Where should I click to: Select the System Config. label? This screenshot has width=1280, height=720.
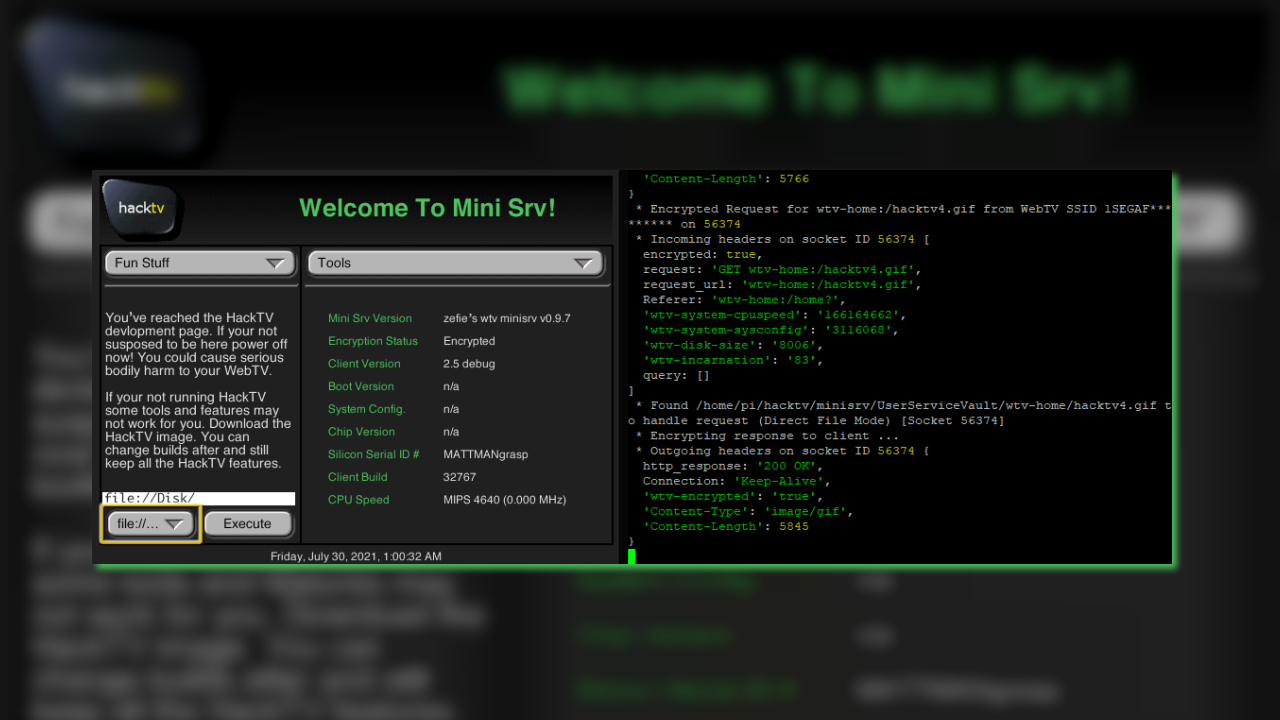367,409
